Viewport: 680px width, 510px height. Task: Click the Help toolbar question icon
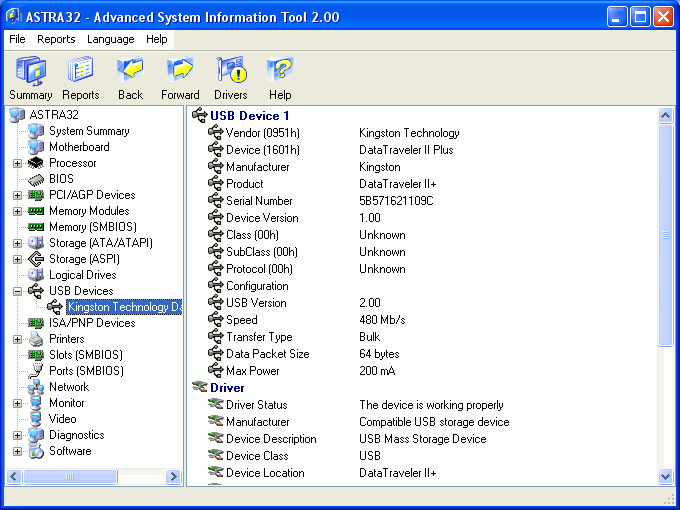click(x=280, y=69)
